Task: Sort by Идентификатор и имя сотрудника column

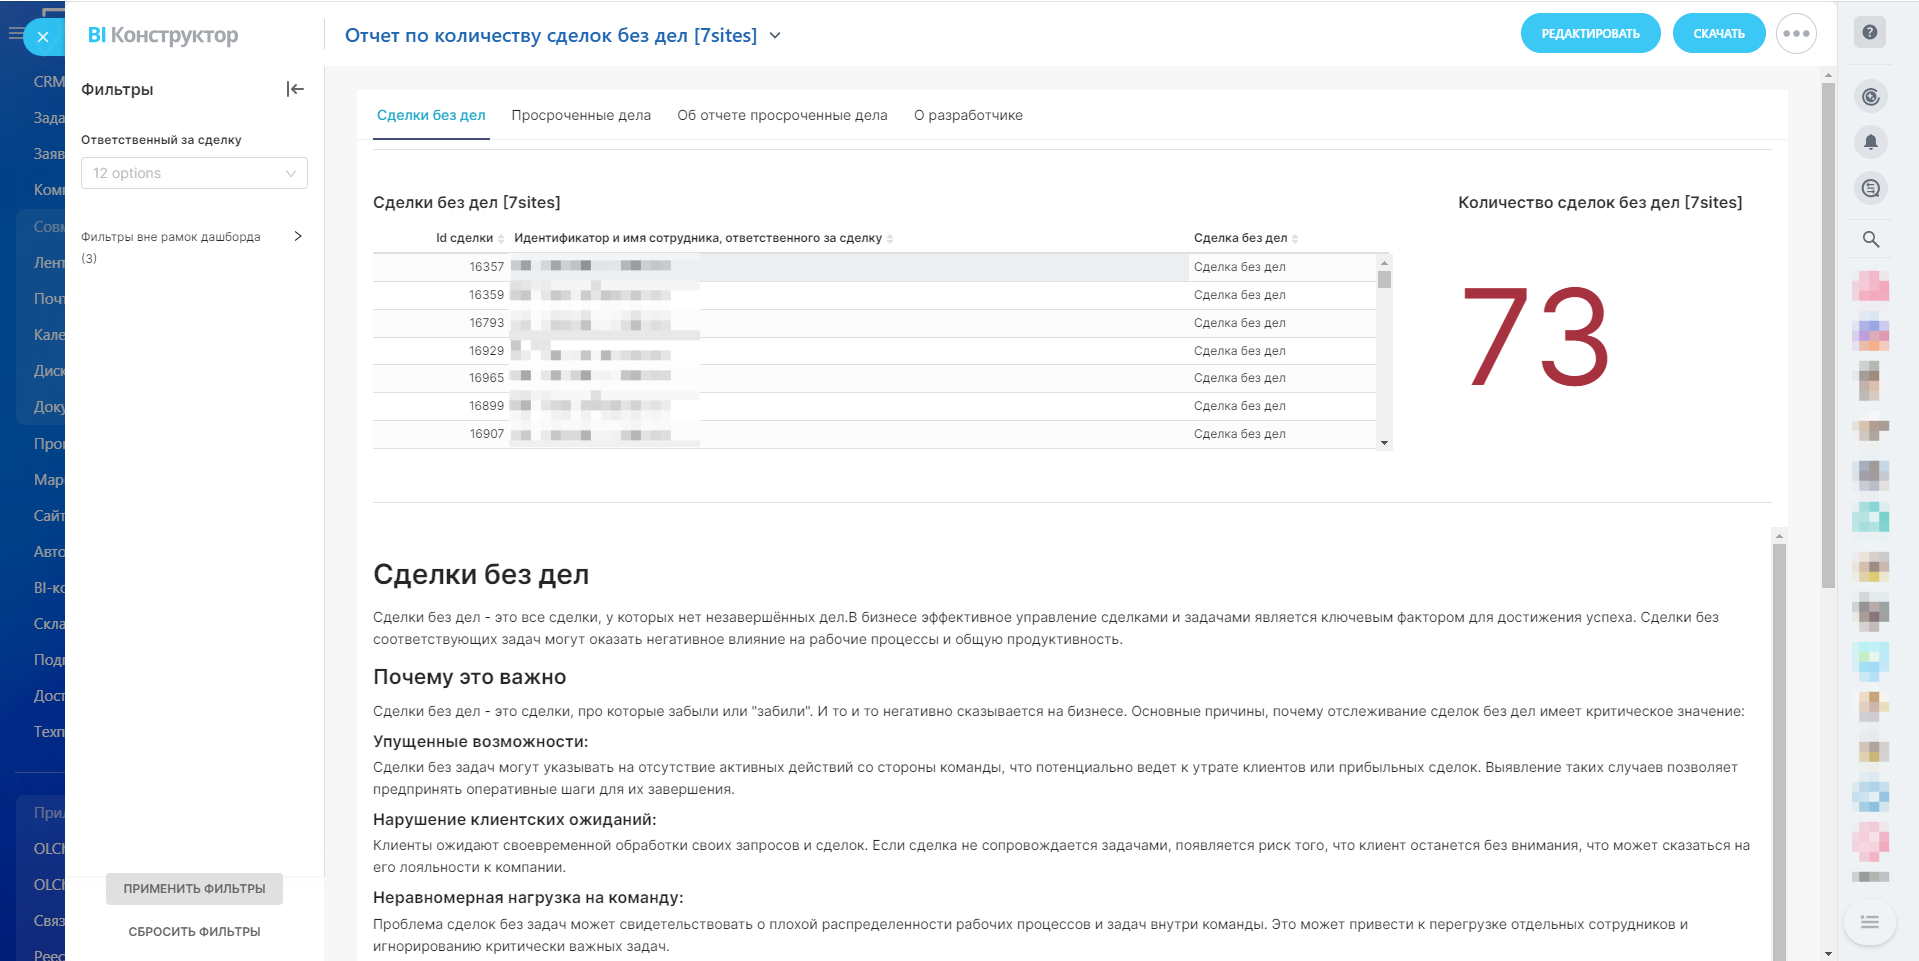Action: tap(703, 238)
